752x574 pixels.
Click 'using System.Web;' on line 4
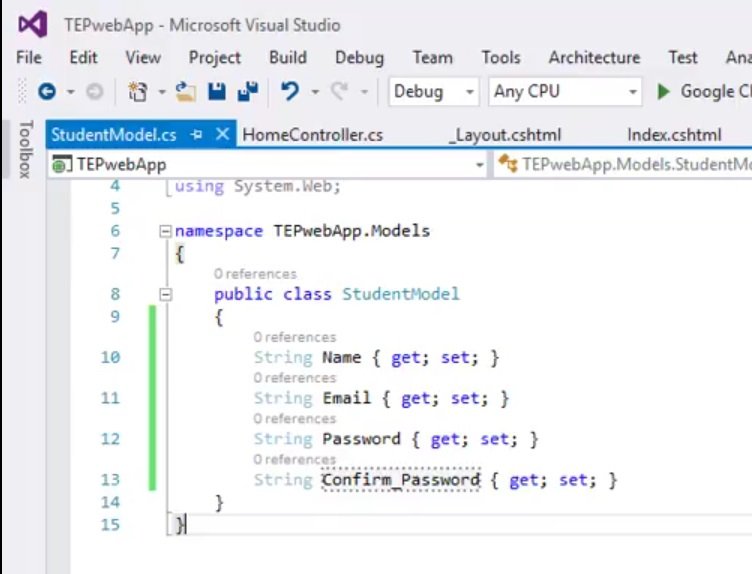click(x=258, y=186)
